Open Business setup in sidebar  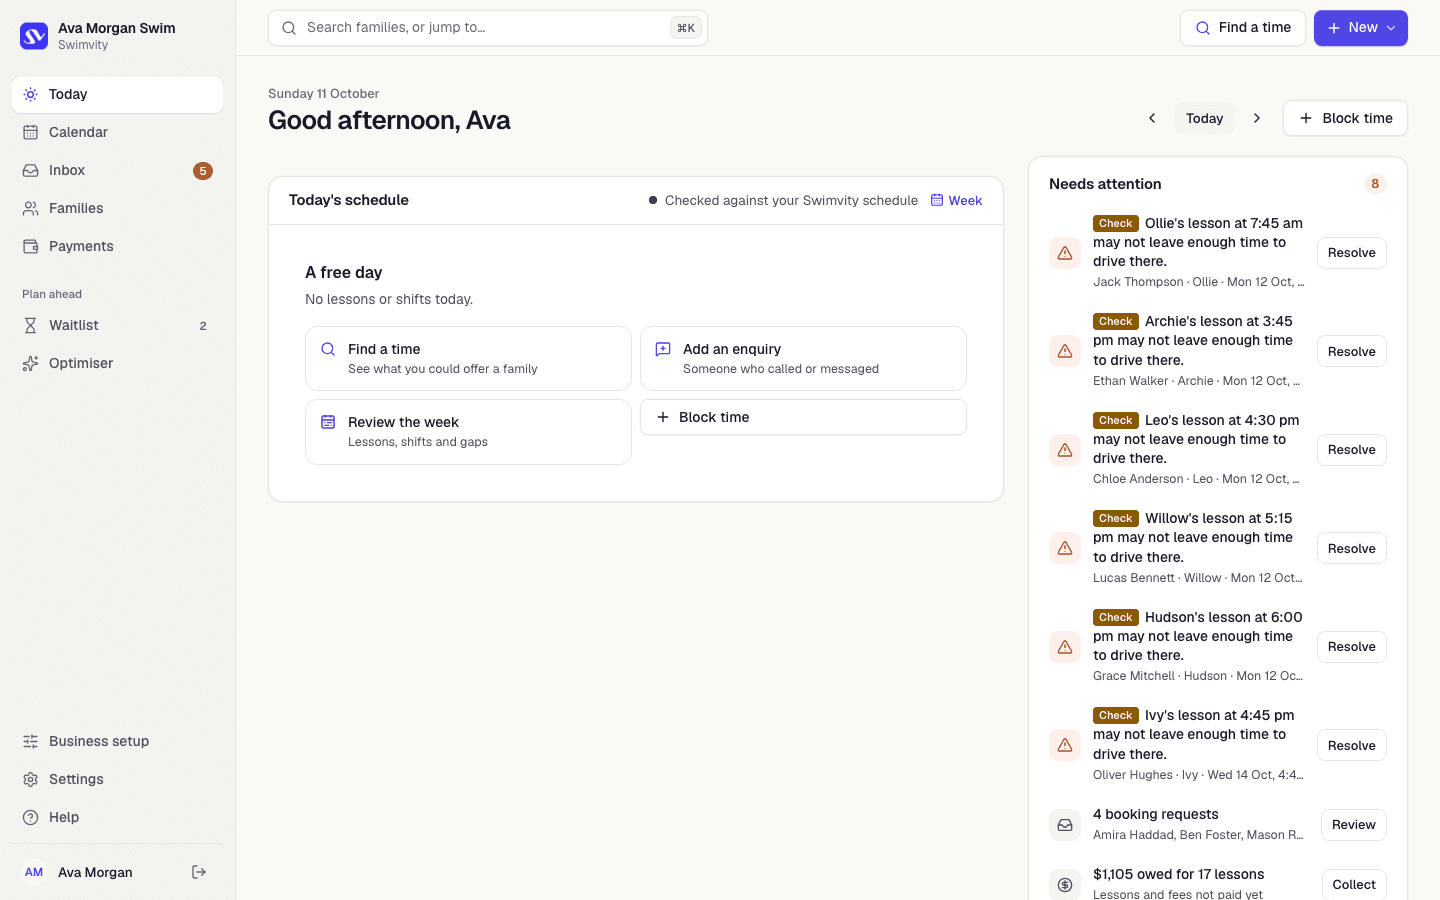coord(117,742)
